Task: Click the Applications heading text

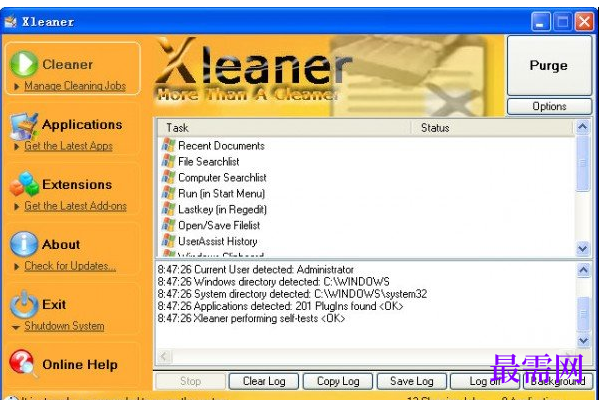Action: click(82, 124)
